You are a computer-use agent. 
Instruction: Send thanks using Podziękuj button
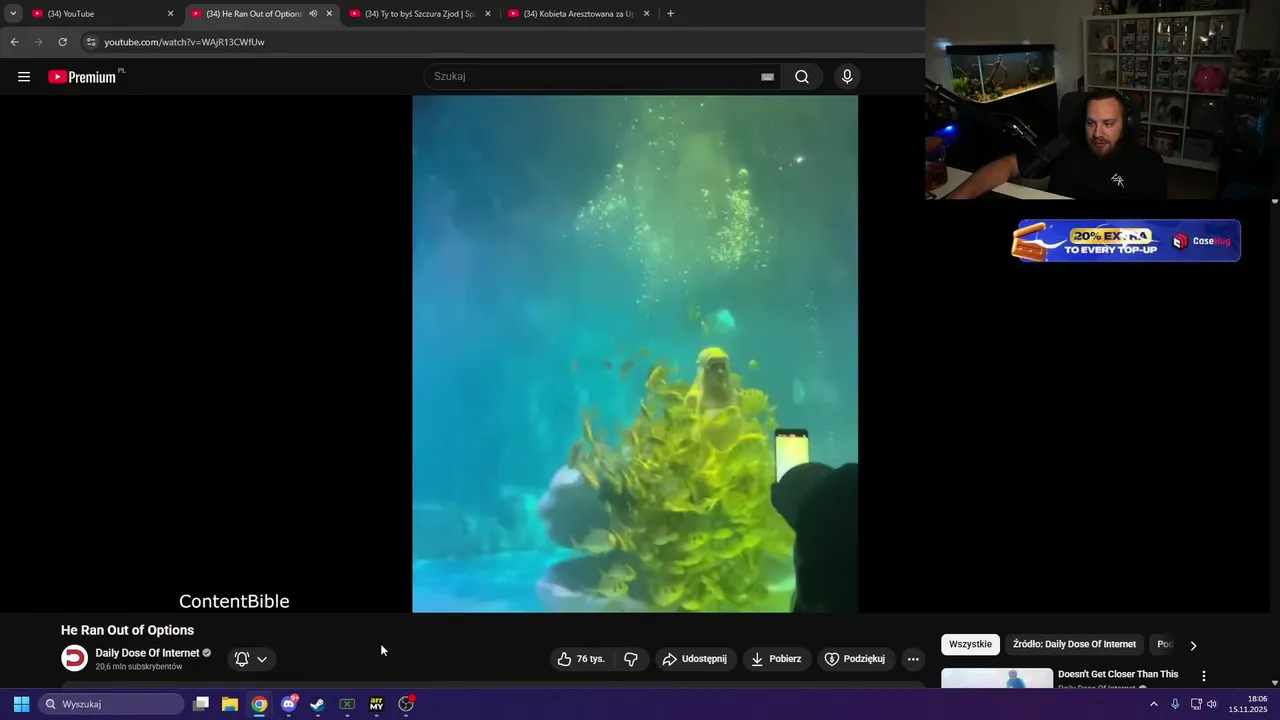tap(855, 659)
